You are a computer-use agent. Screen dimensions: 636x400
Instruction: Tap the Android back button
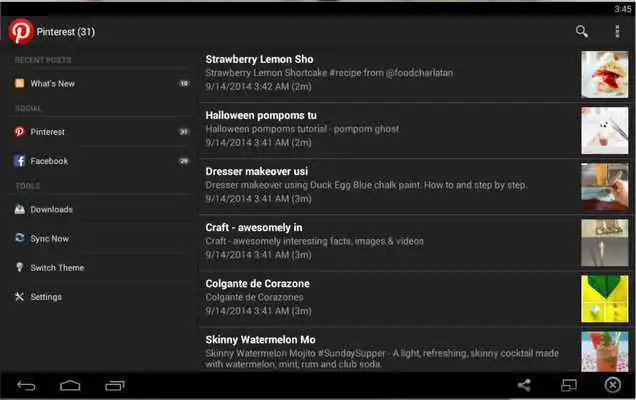tap(26, 385)
